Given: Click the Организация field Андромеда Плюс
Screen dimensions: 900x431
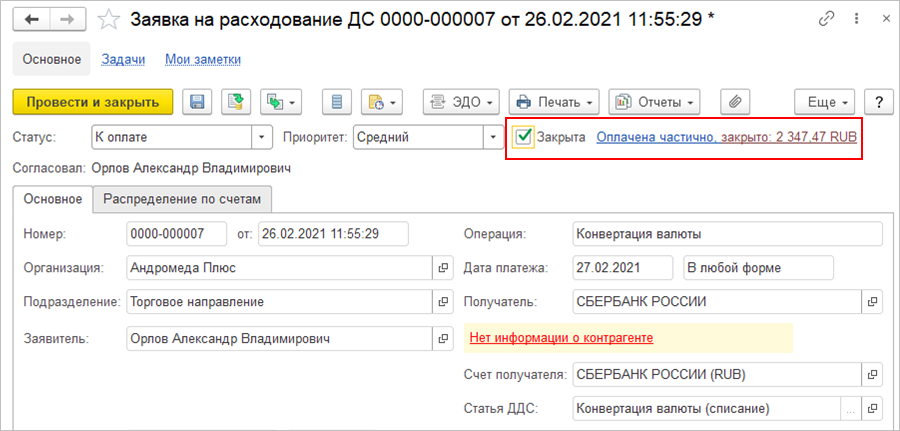Looking at the screenshot, I should (x=278, y=267).
